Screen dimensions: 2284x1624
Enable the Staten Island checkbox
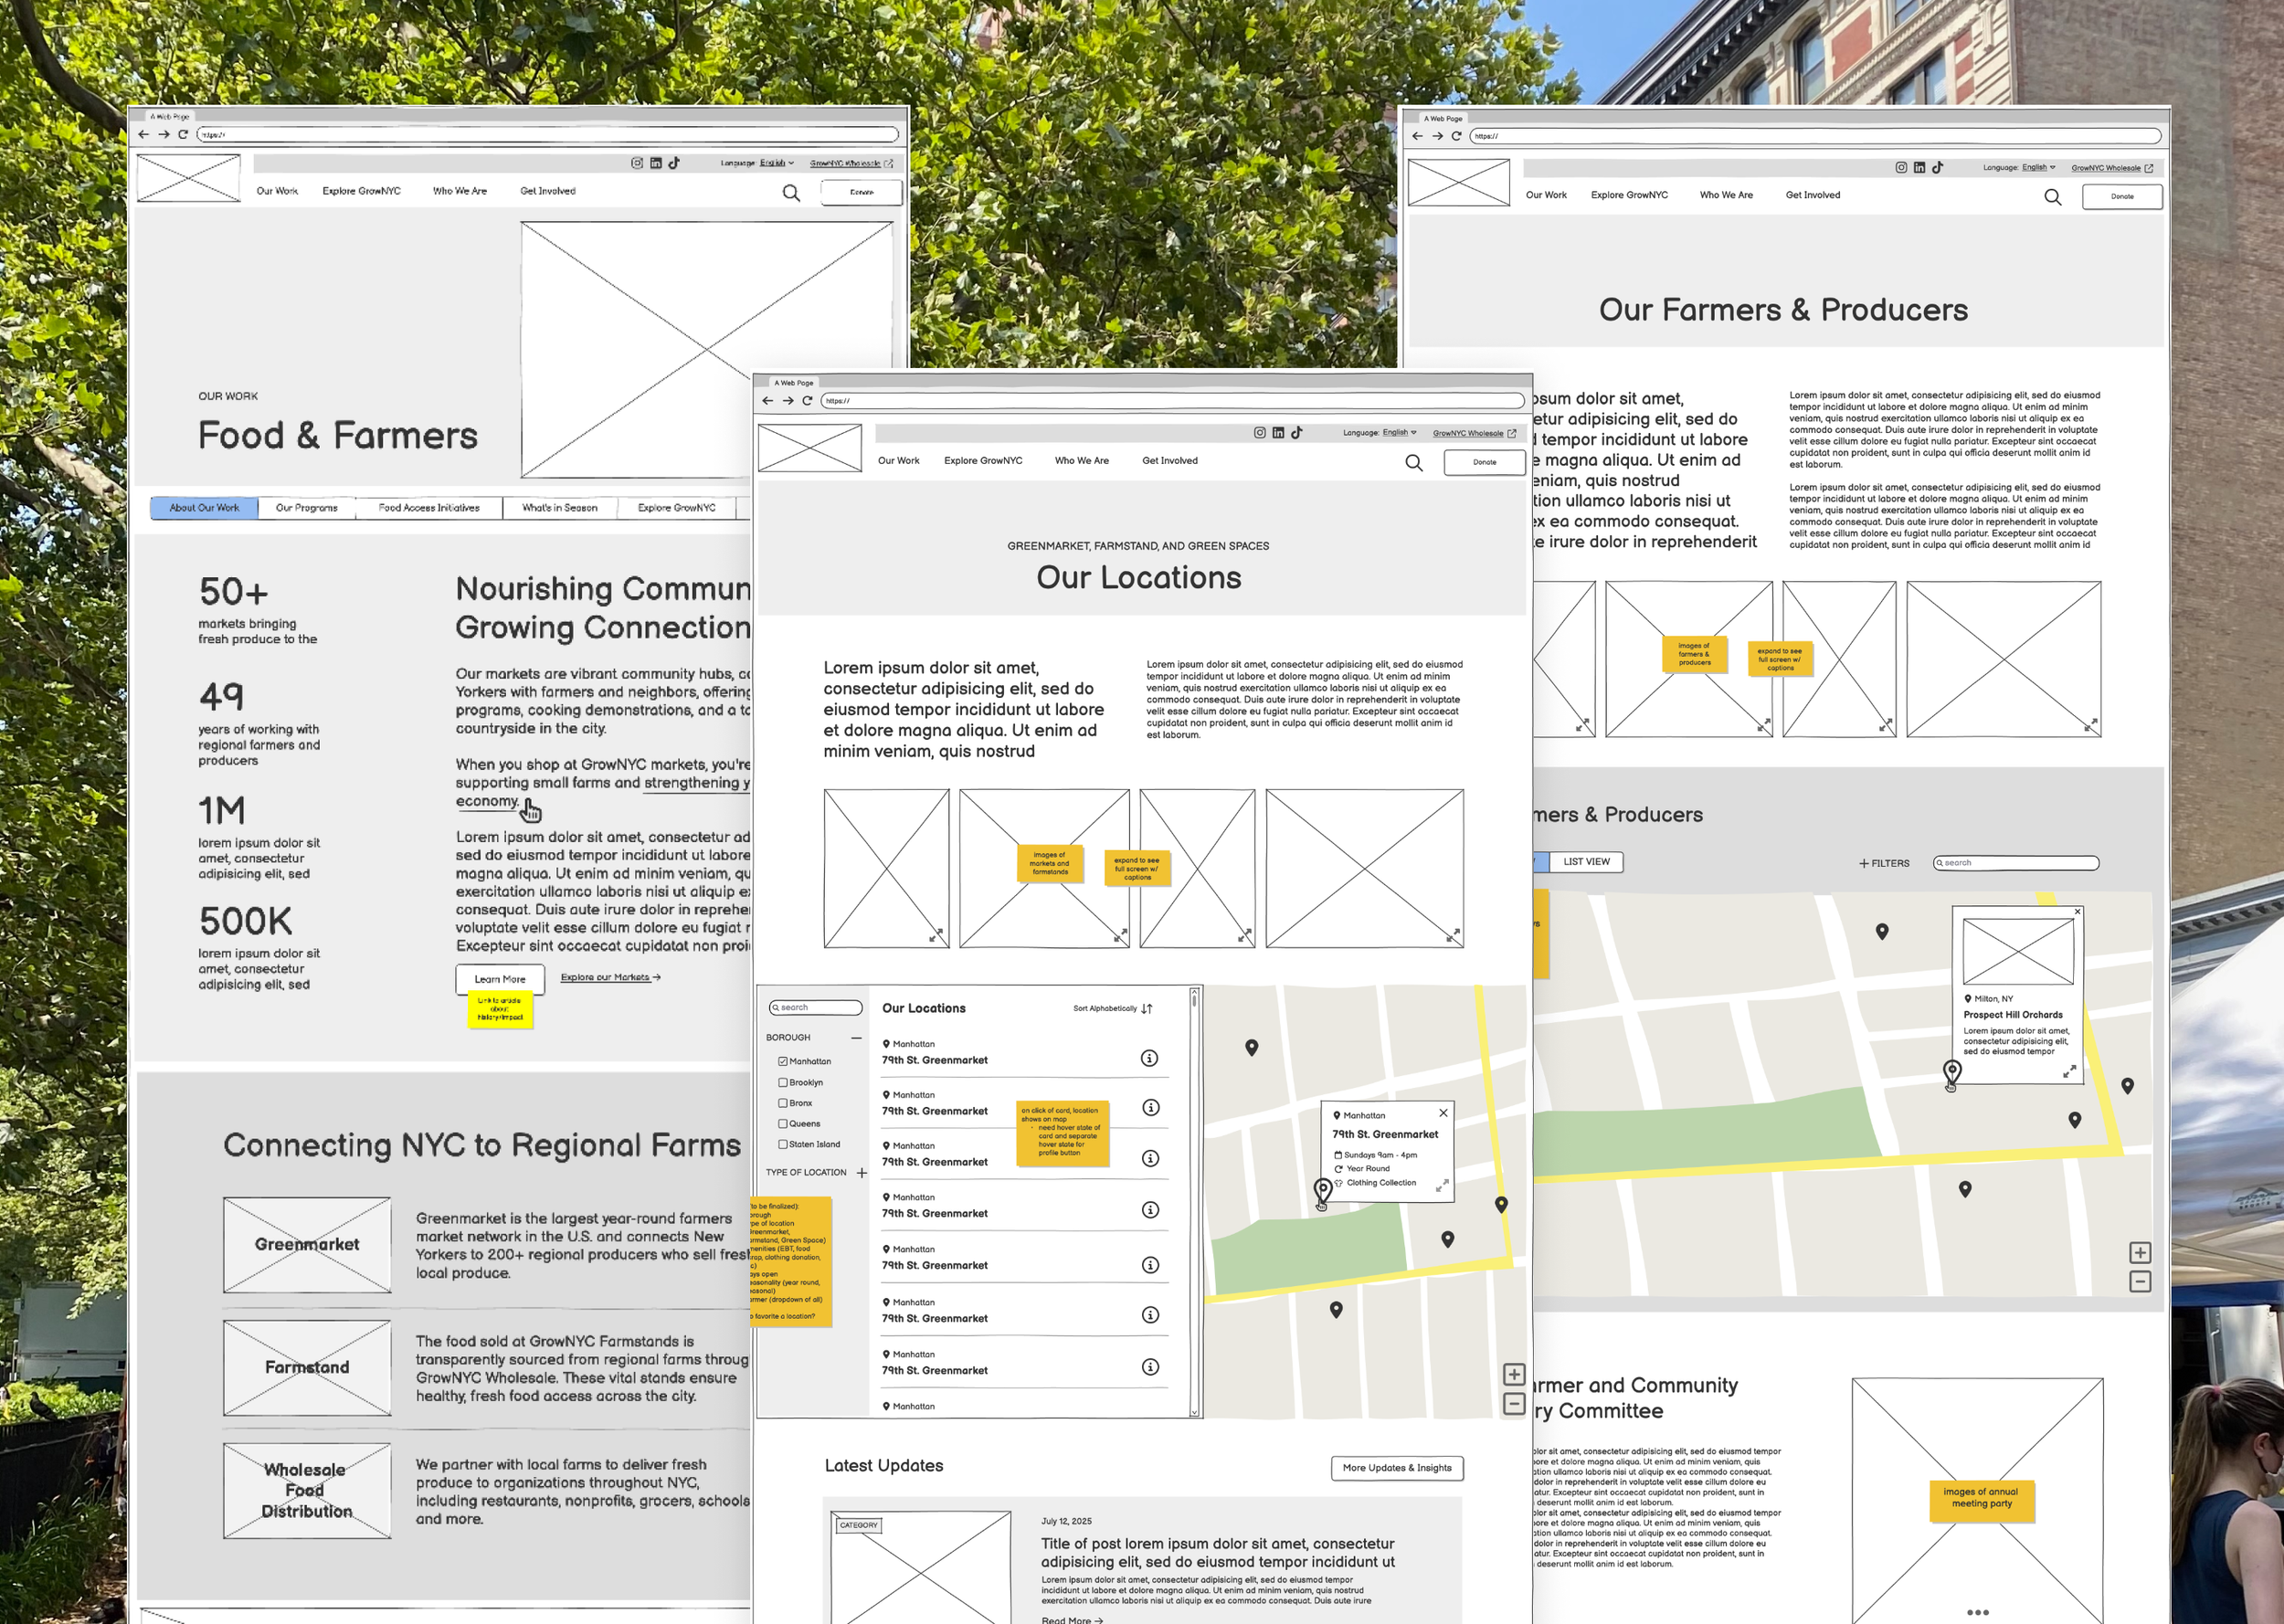pyautogui.click(x=783, y=1144)
